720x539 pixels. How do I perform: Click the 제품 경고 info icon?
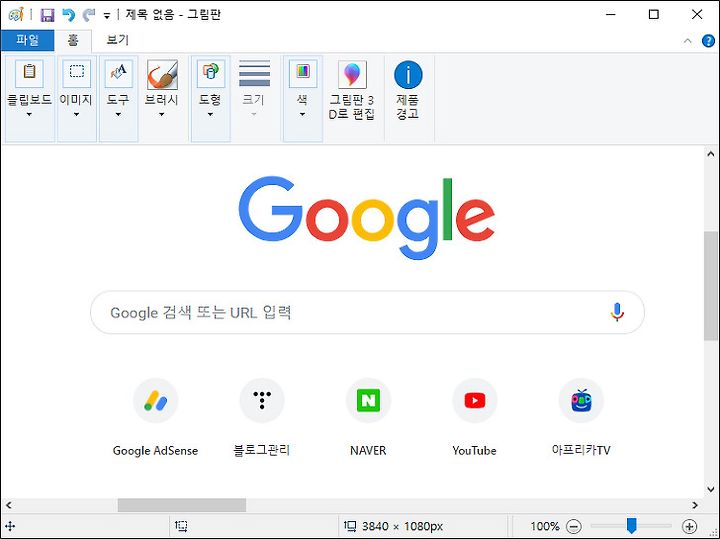click(x=408, y=75)
